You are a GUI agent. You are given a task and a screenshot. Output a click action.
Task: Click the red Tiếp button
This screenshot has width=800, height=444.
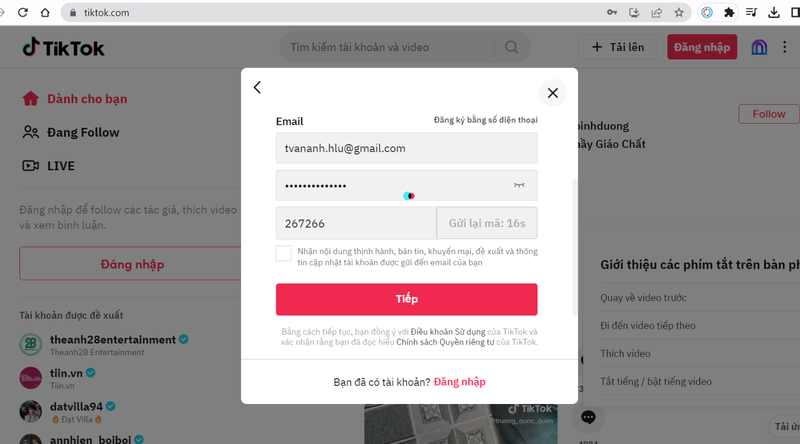406,299
